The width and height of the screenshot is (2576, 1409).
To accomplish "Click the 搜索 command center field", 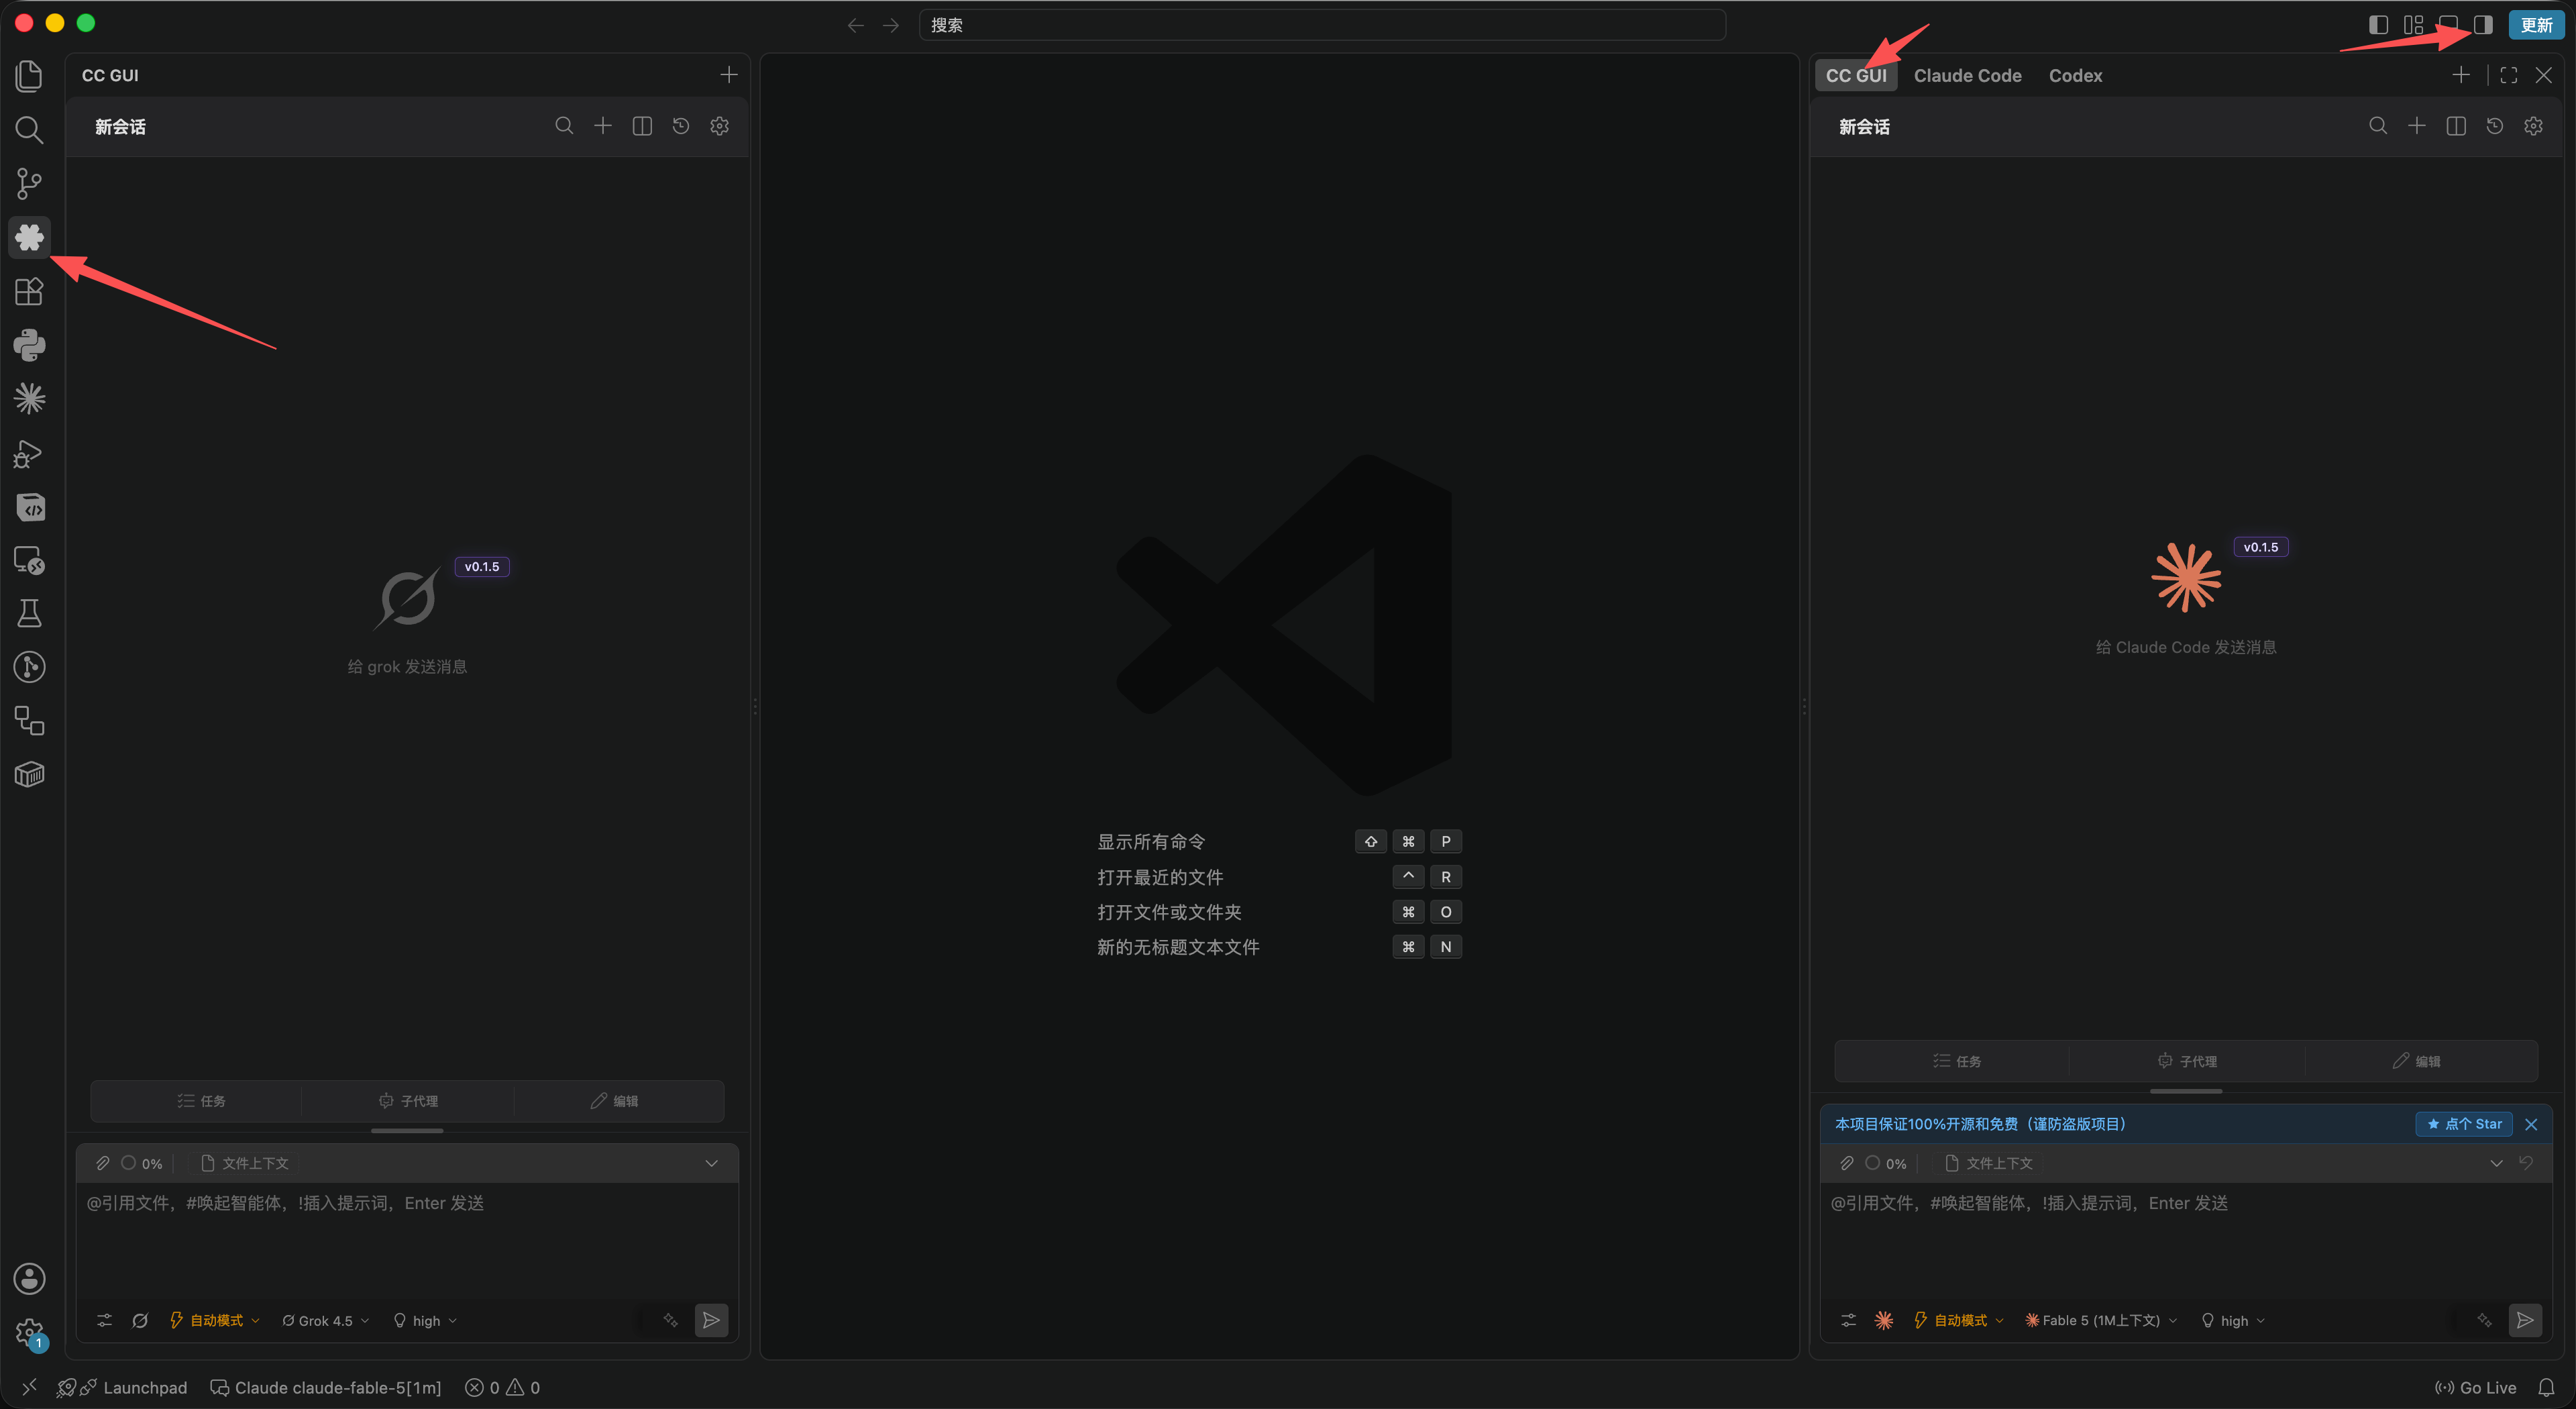I will (1322, 25).
